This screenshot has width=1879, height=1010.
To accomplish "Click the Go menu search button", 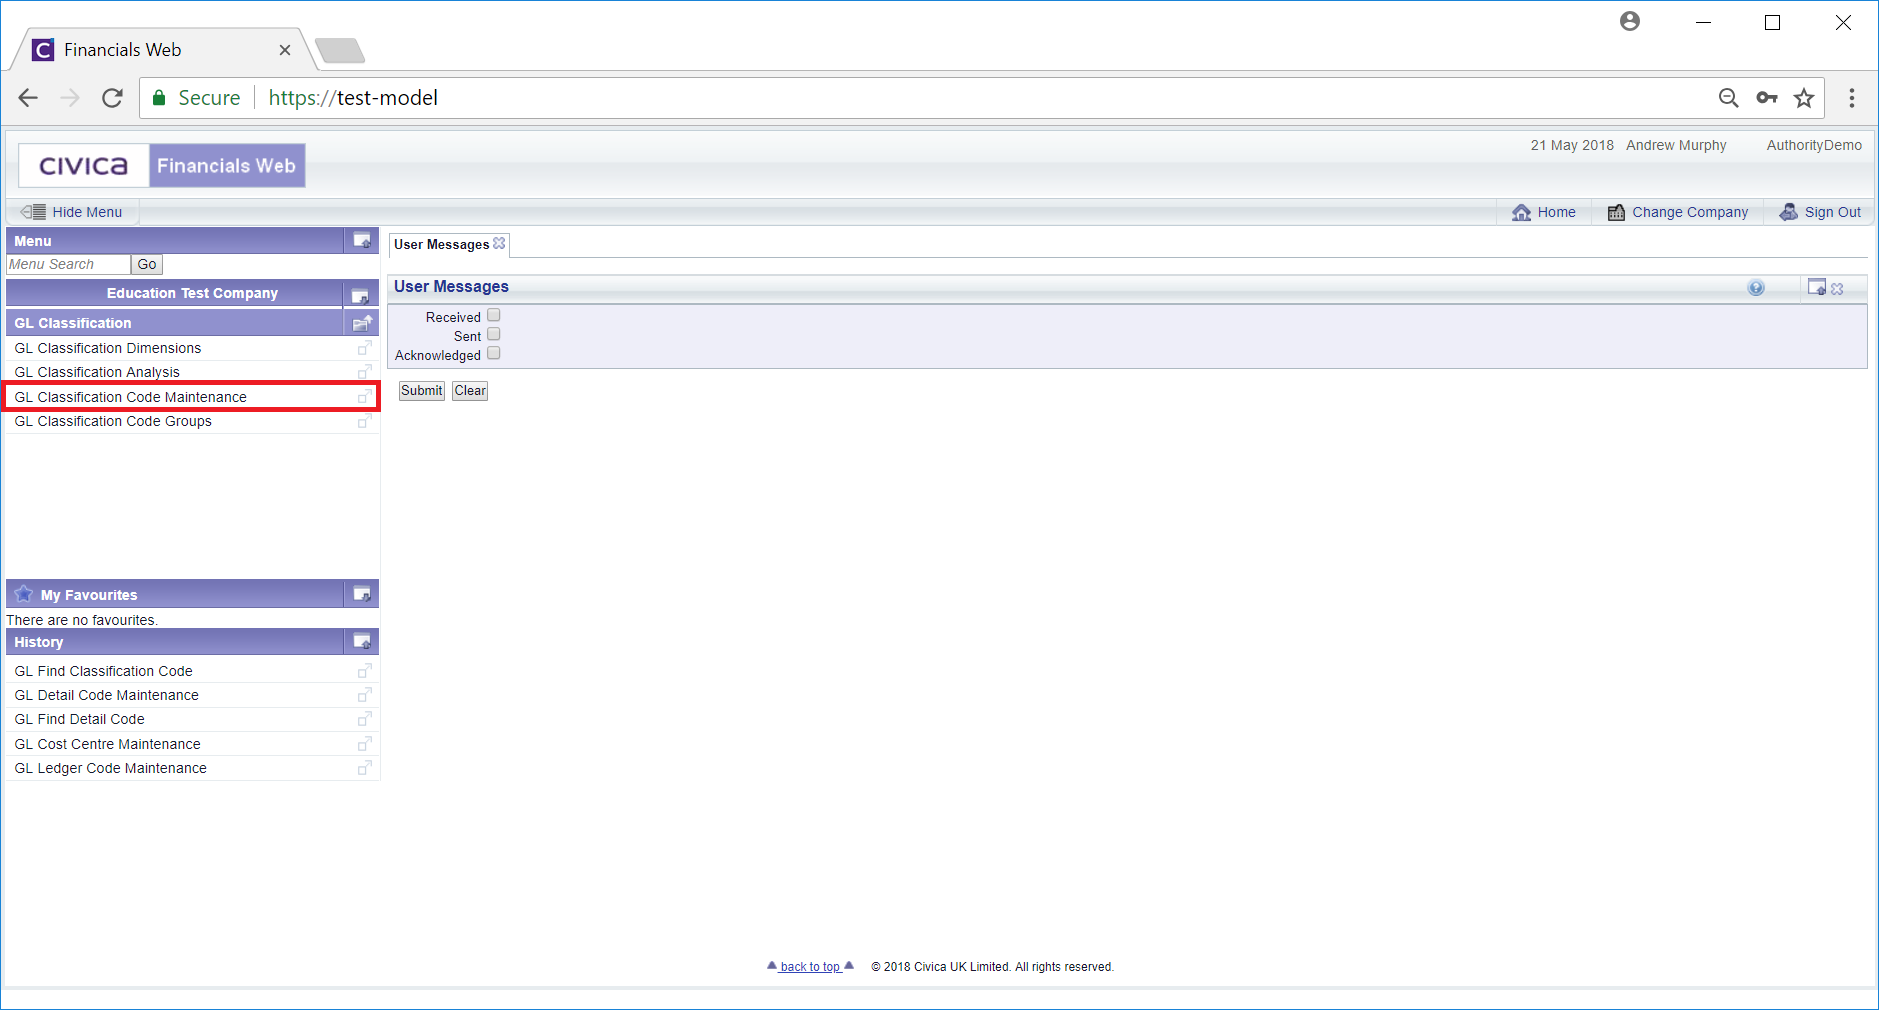I will click(147, 265).
